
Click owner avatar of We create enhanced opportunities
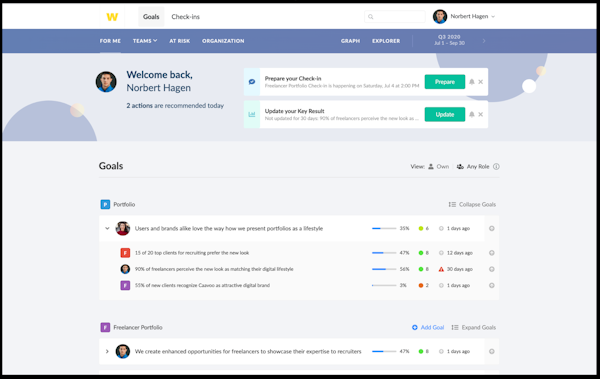coord(123,351)
